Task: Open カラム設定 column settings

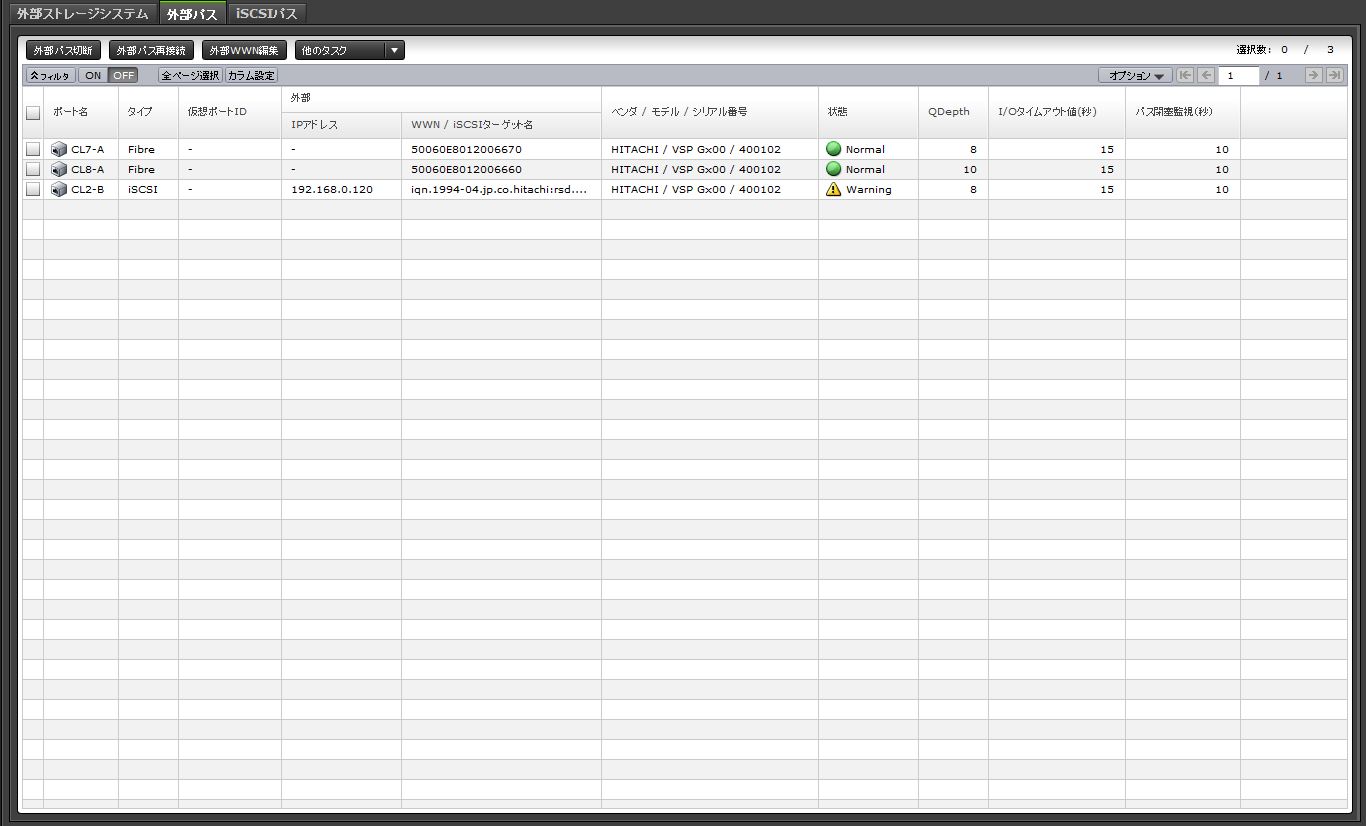Action: 251,75
